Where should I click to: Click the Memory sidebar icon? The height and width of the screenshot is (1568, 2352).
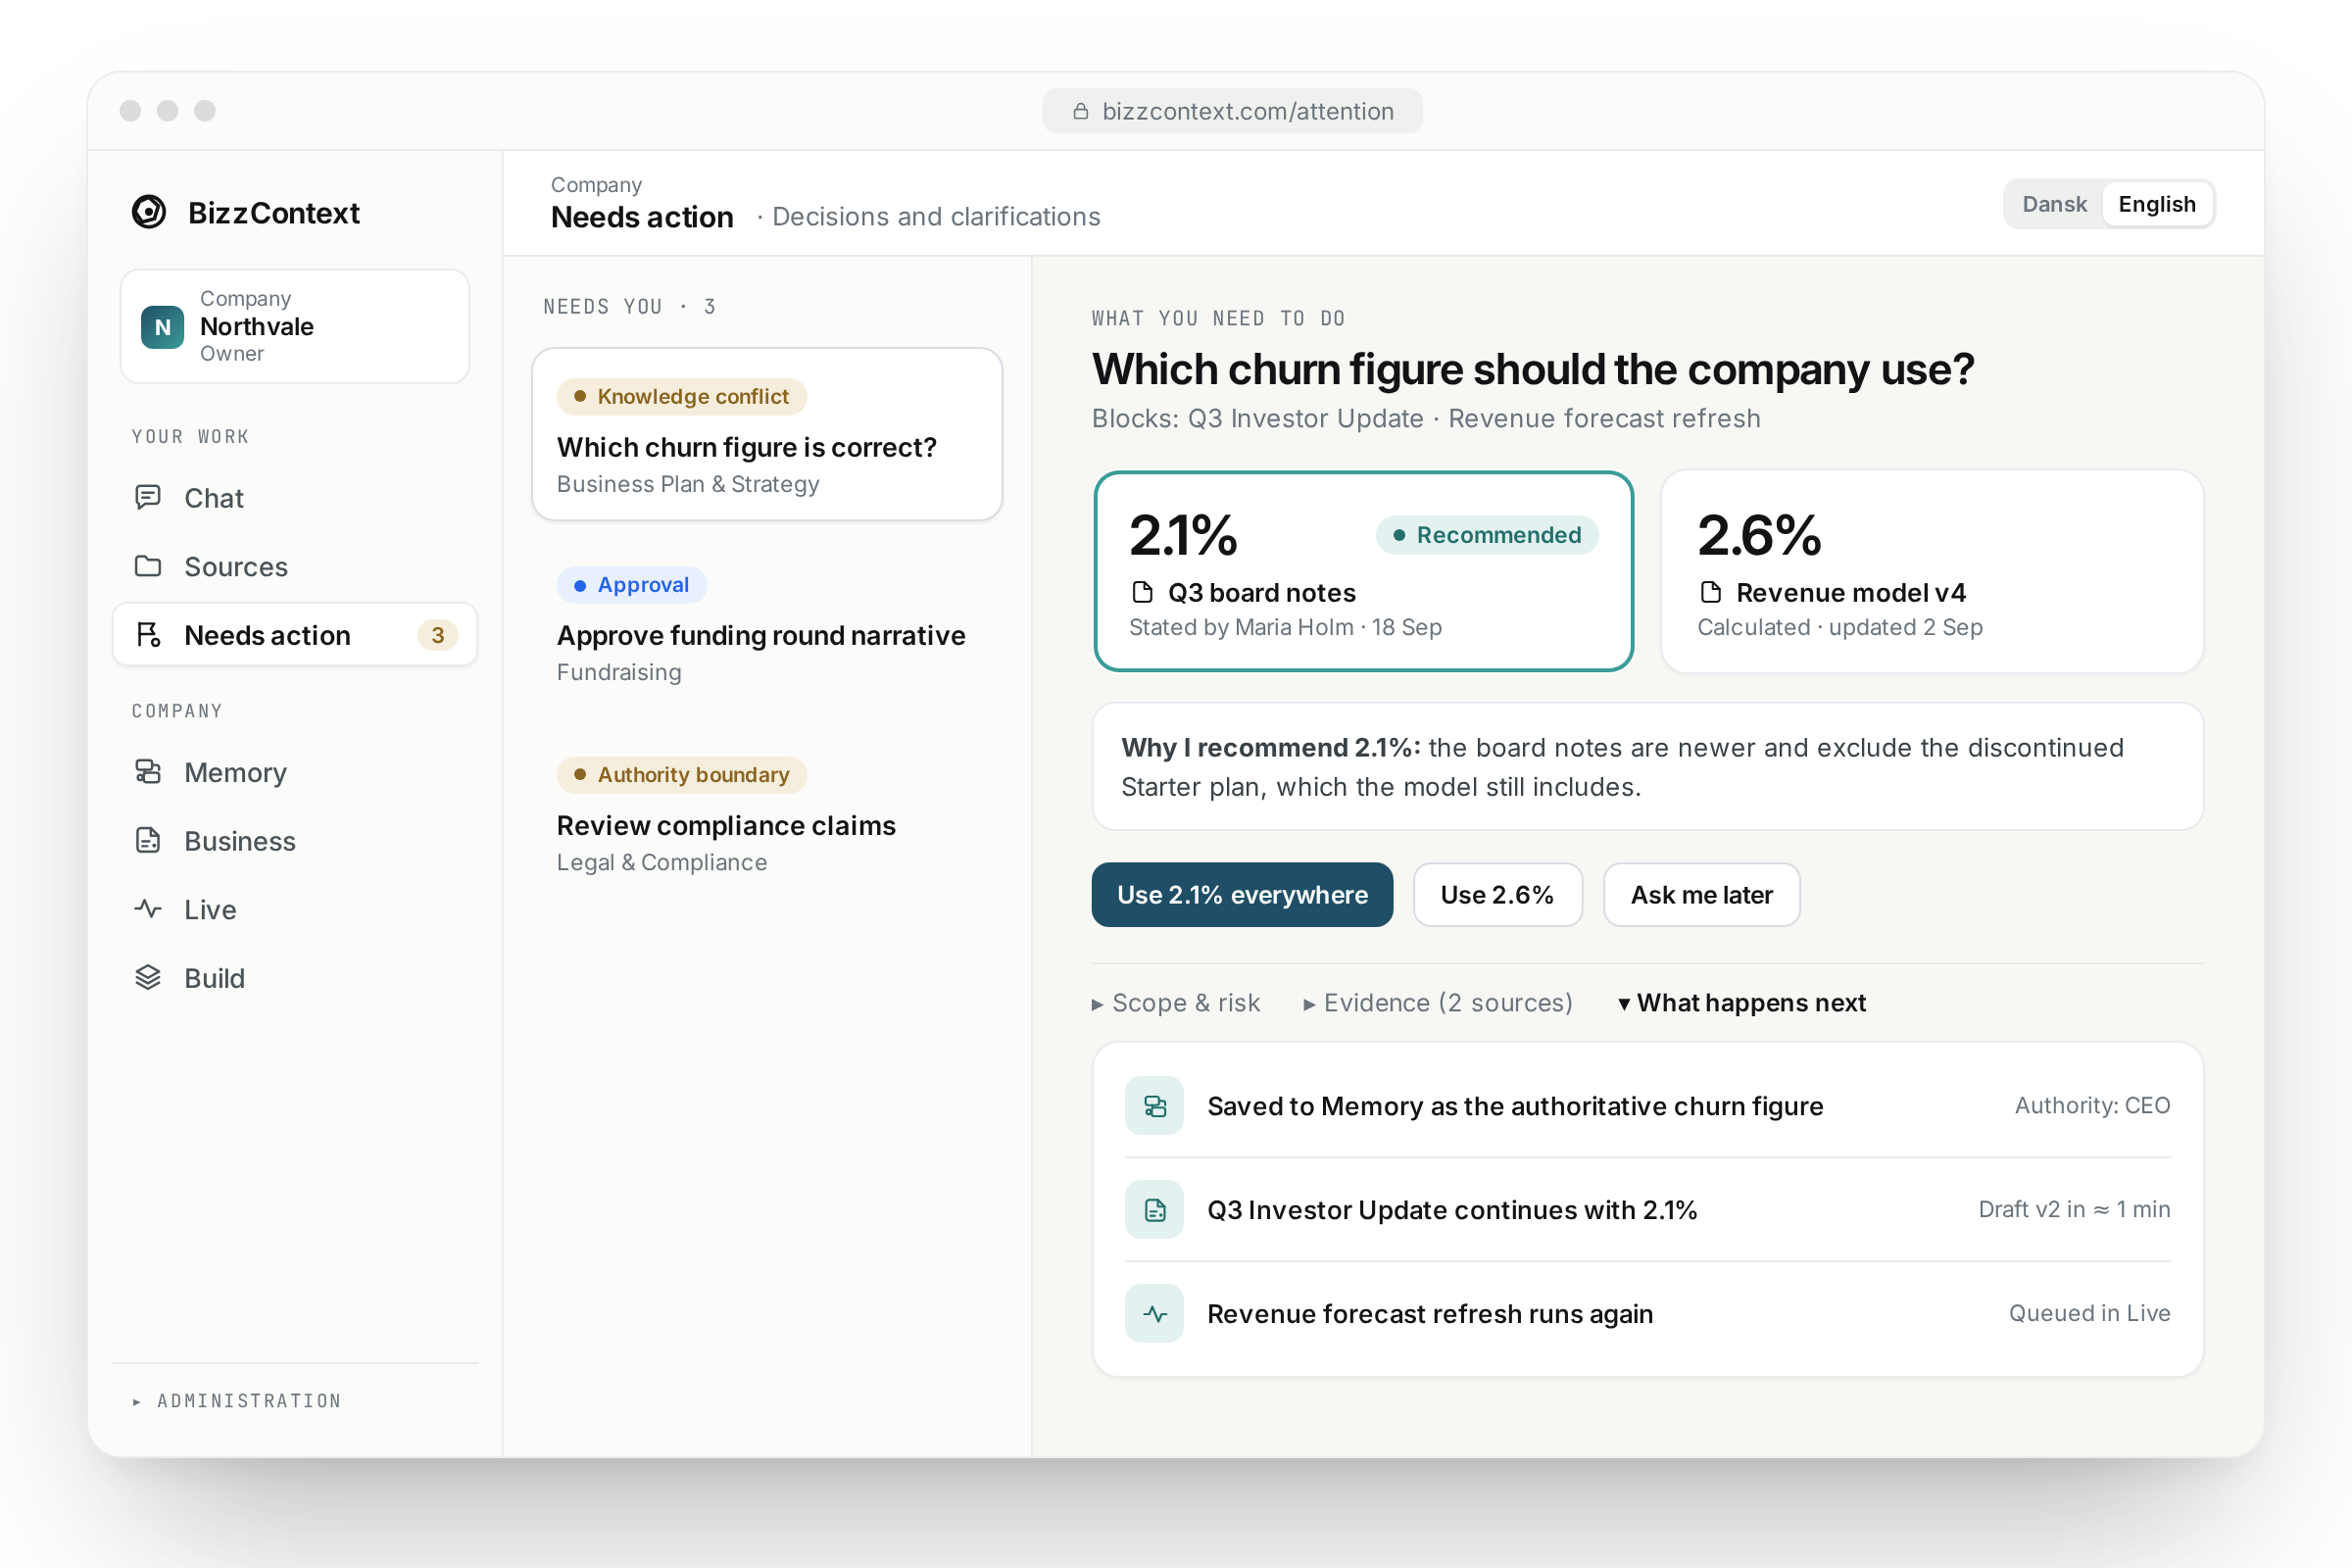point(148,772)
